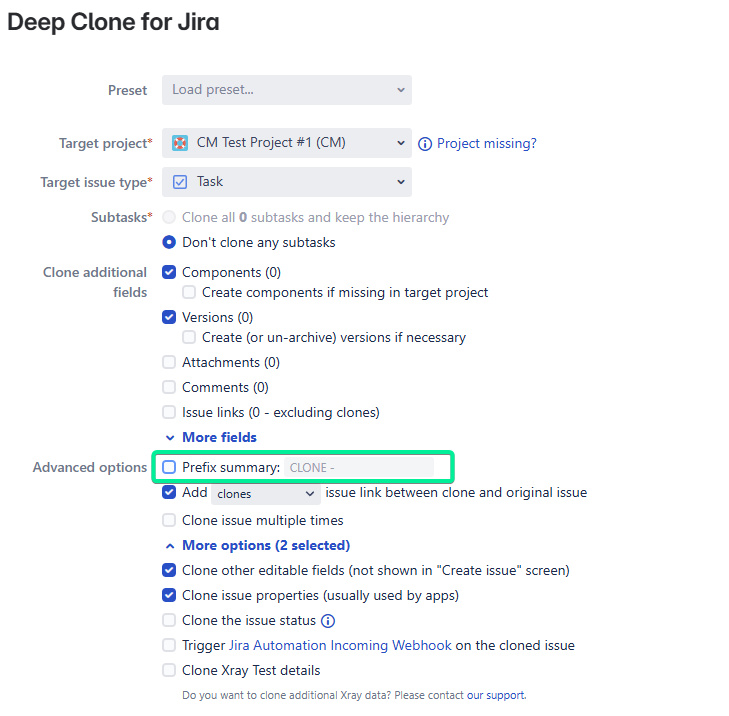The height and width of the screenshot is (716, 729).
Task: Click the Task issue type icon
Action: (179, 182)
